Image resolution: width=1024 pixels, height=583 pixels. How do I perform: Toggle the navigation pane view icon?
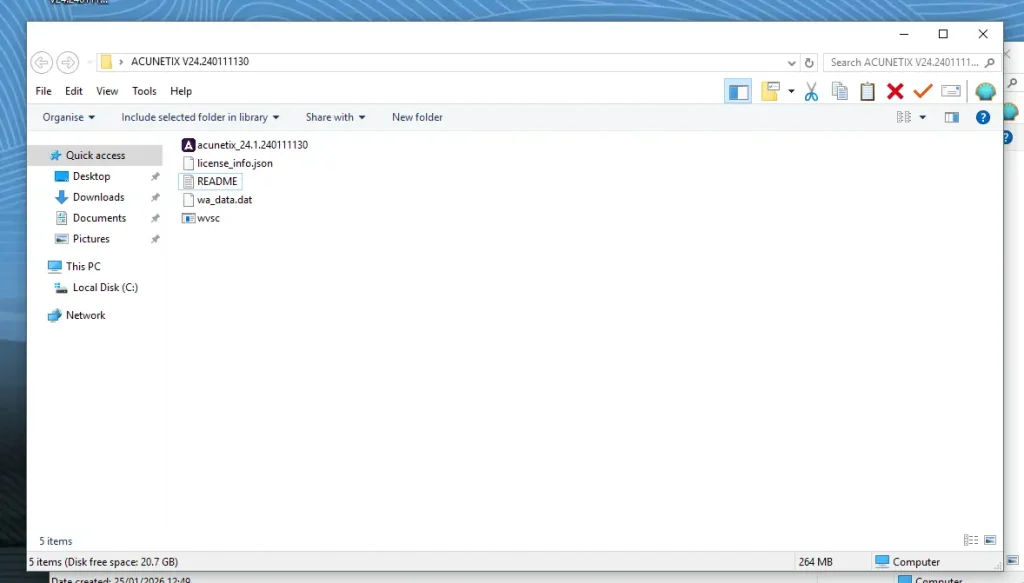pyautogui.click(x=738, y=90)
